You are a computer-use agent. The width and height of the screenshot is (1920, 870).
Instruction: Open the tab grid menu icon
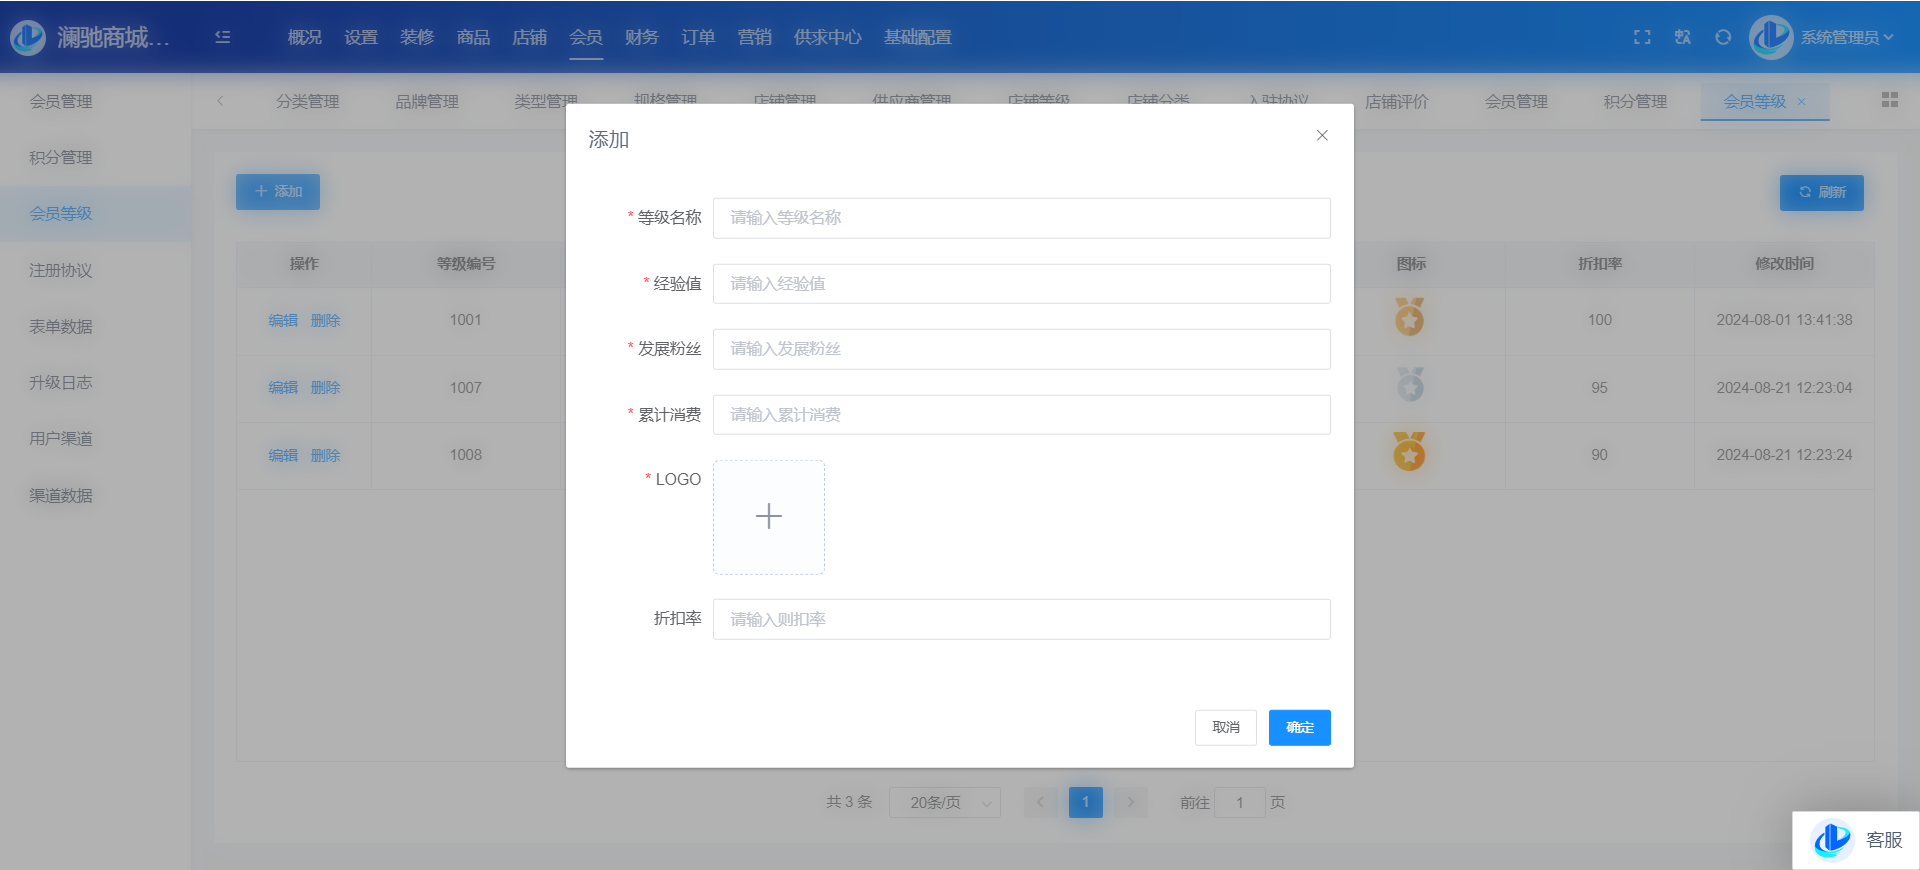point(1889,100)
